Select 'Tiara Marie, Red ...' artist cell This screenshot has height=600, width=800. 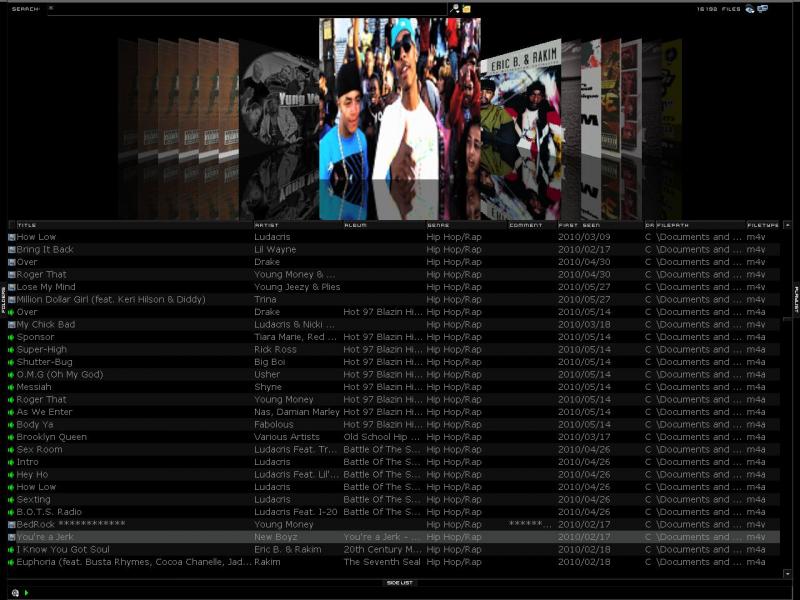(295, 337)
